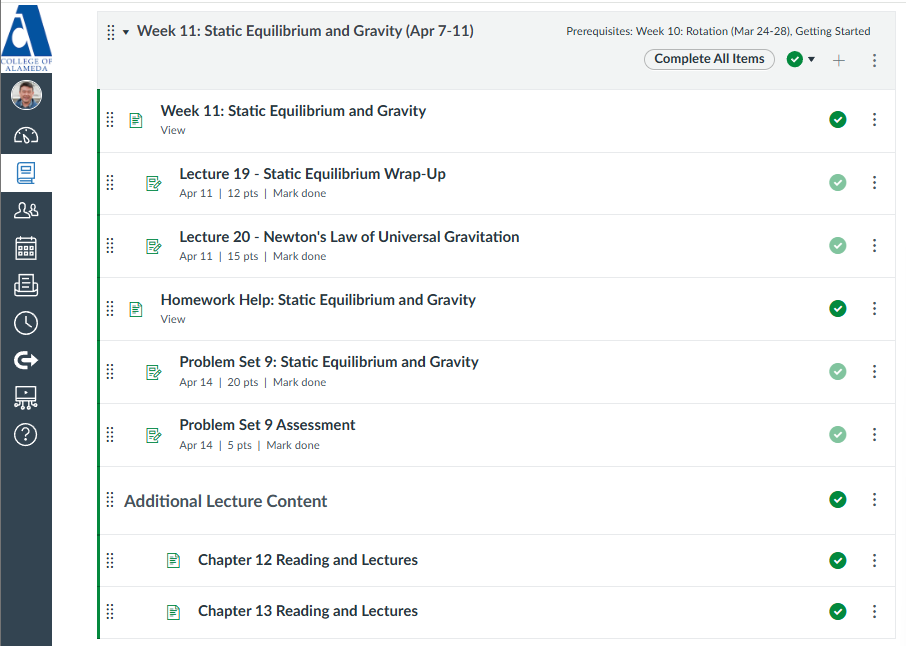Toggle published status of Chapter 13 Reading
Screen dimensions: 906x646
point(838,611)
